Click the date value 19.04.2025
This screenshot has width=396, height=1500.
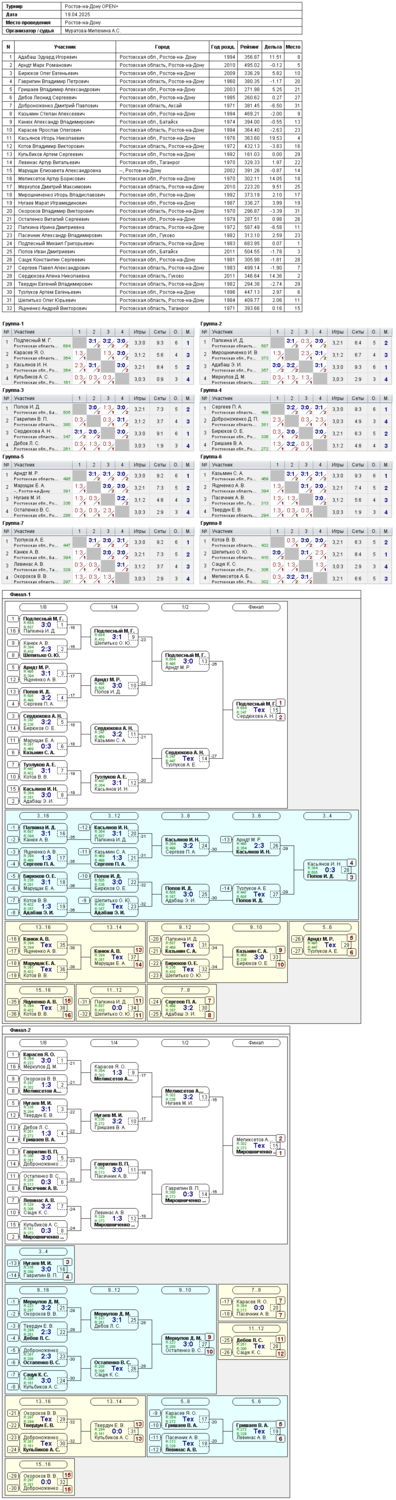tap(78, 13)
